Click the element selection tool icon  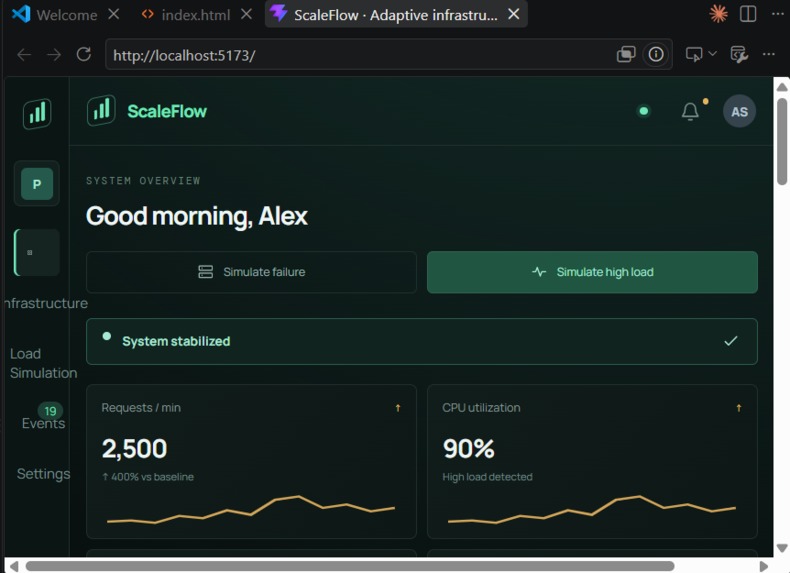point(694,54)
